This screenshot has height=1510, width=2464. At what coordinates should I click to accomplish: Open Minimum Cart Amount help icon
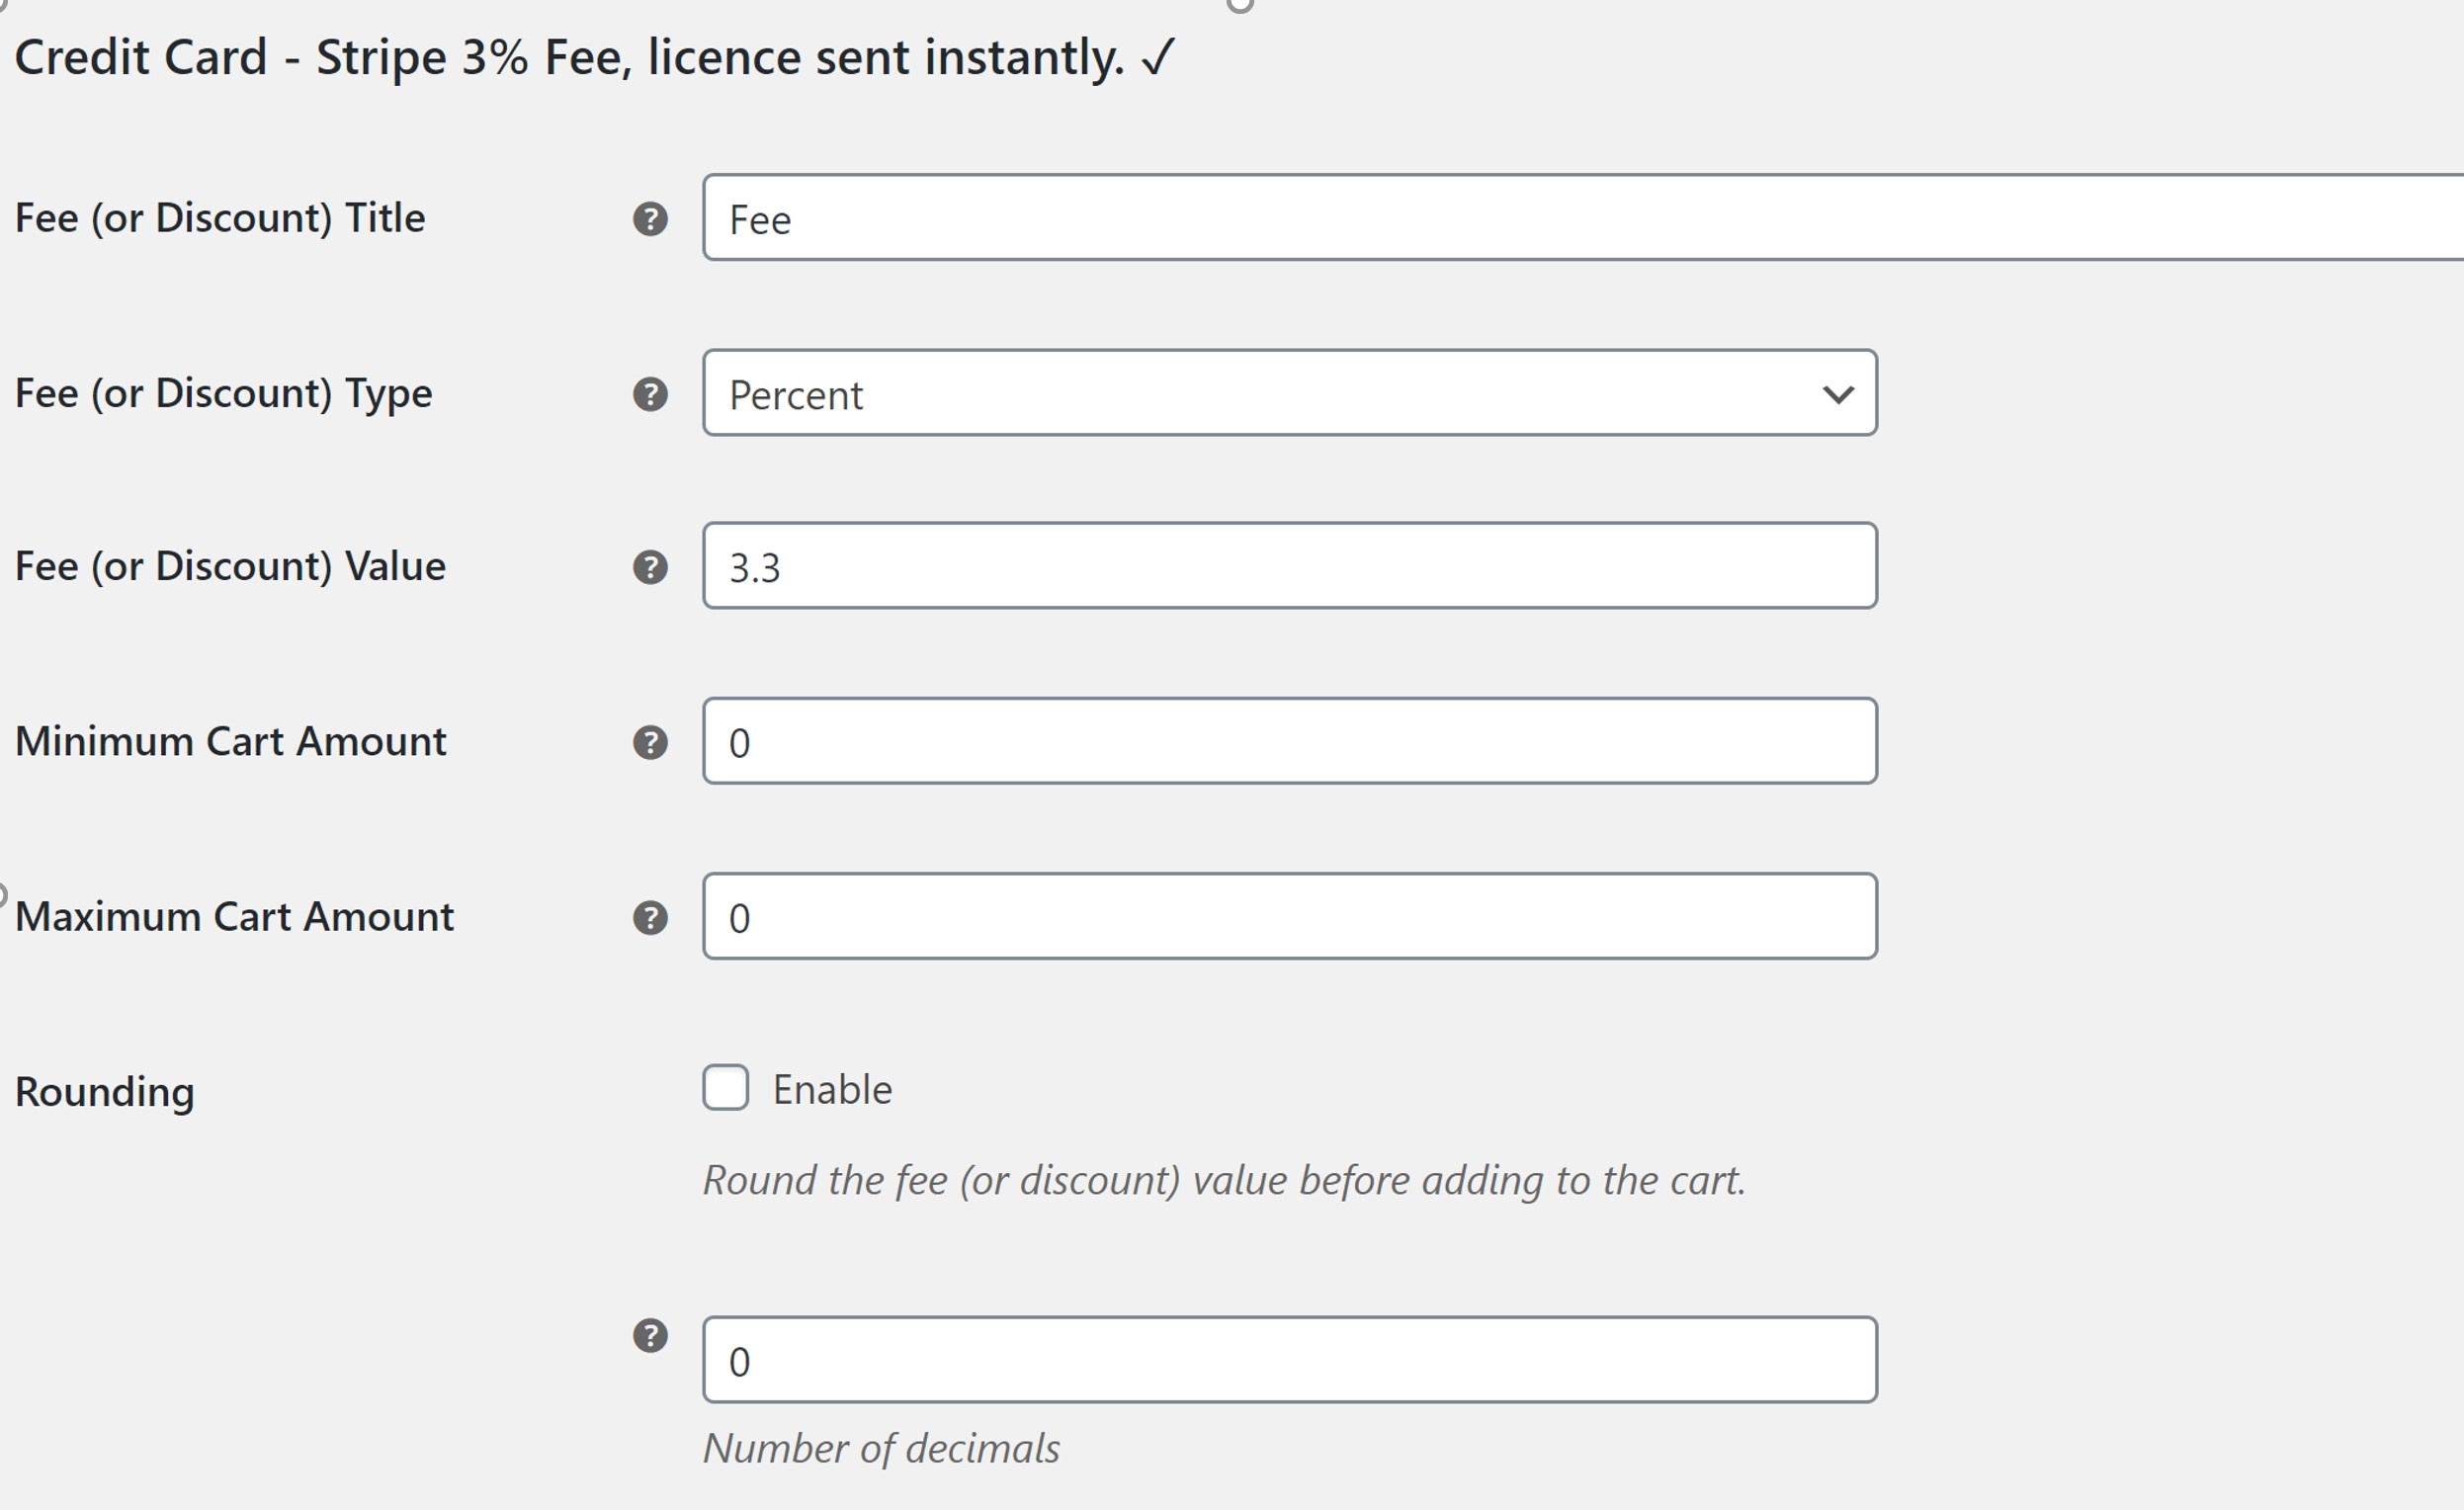(650, 742)
